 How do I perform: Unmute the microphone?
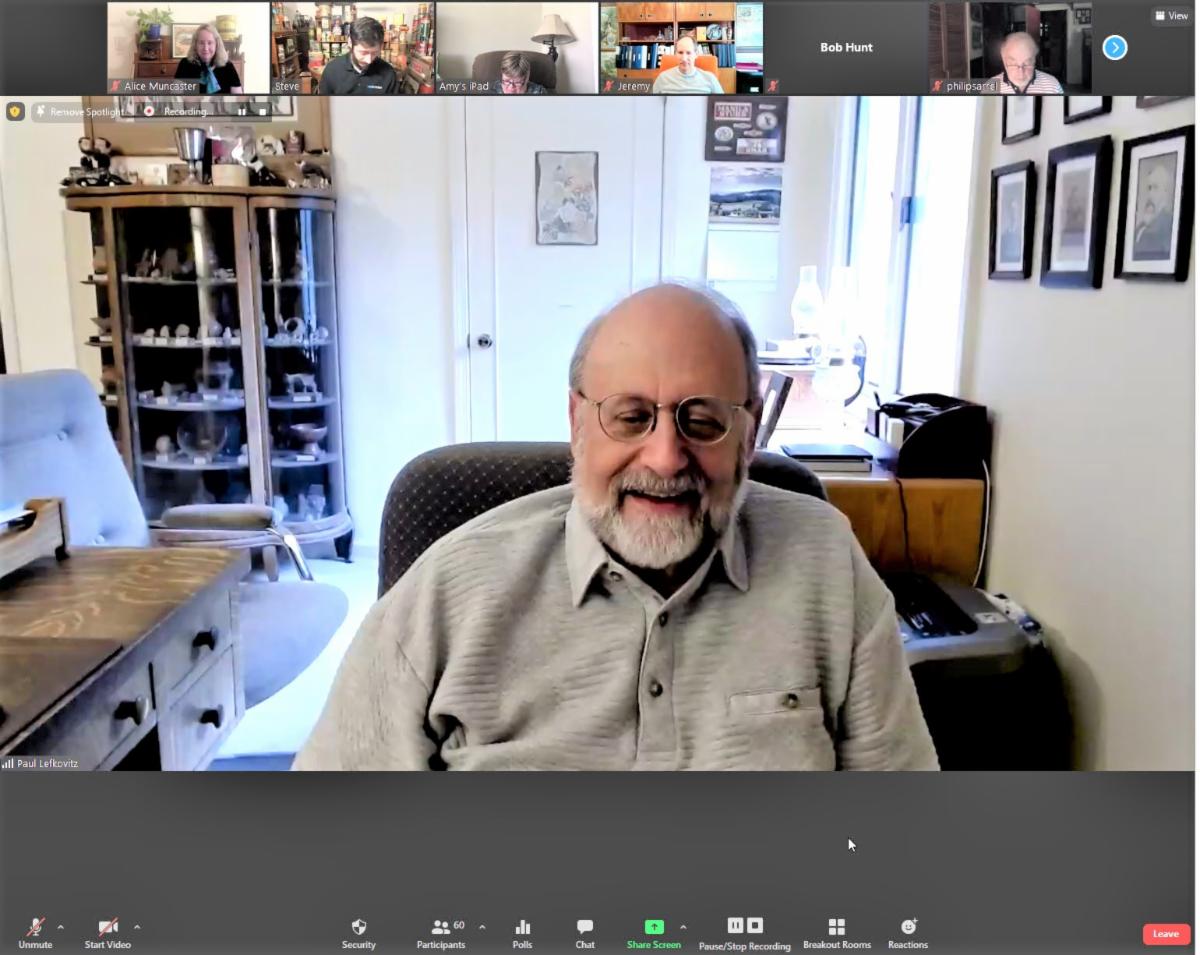[x=35, y=933]
